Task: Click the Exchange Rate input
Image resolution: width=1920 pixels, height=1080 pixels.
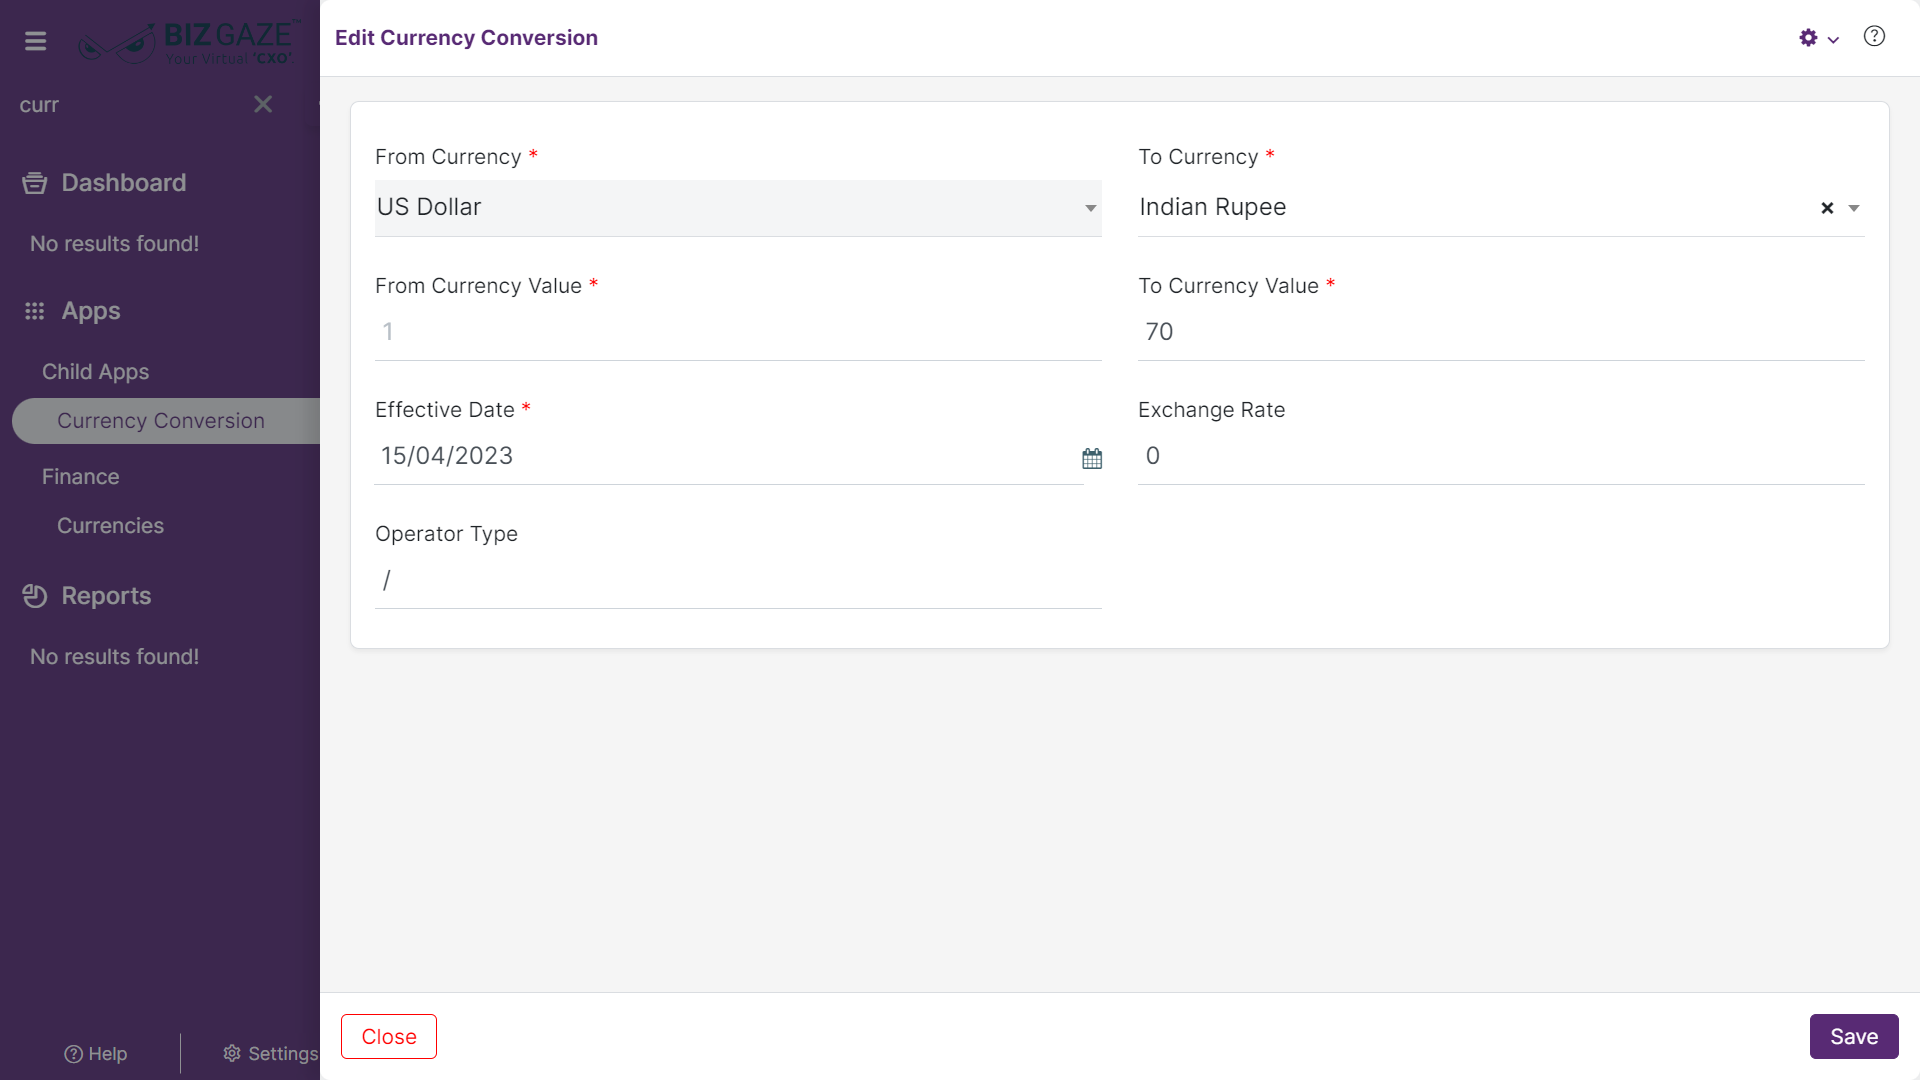Action: [x=1501, y=456]
